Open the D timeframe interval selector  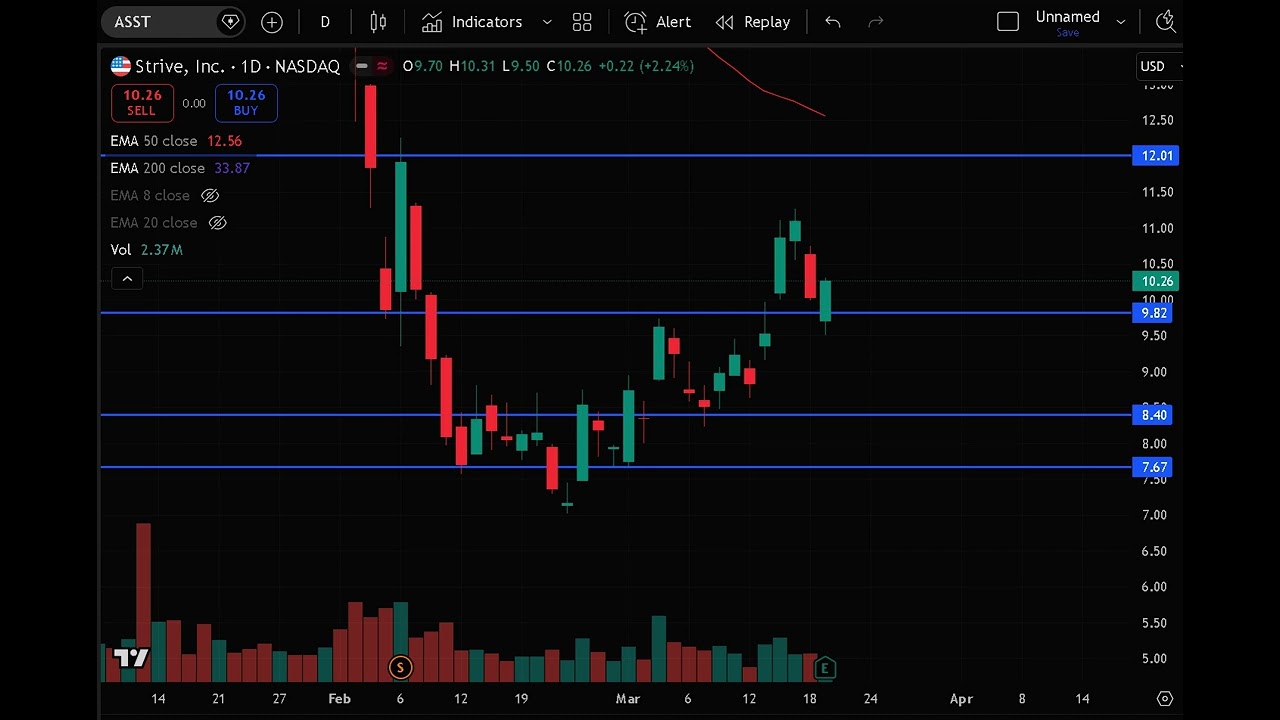tap(325, 21)
